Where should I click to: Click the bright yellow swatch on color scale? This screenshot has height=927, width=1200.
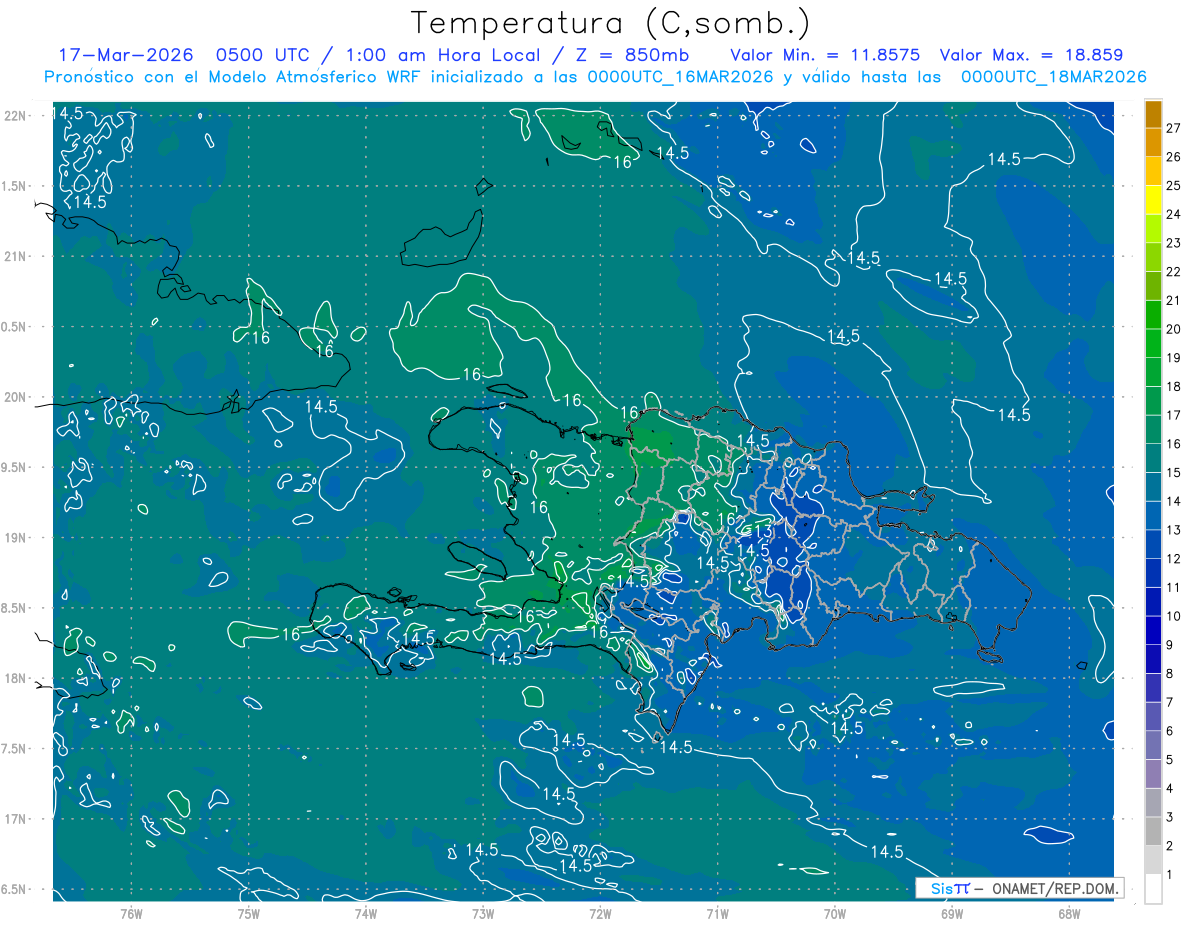[1153, 200]
